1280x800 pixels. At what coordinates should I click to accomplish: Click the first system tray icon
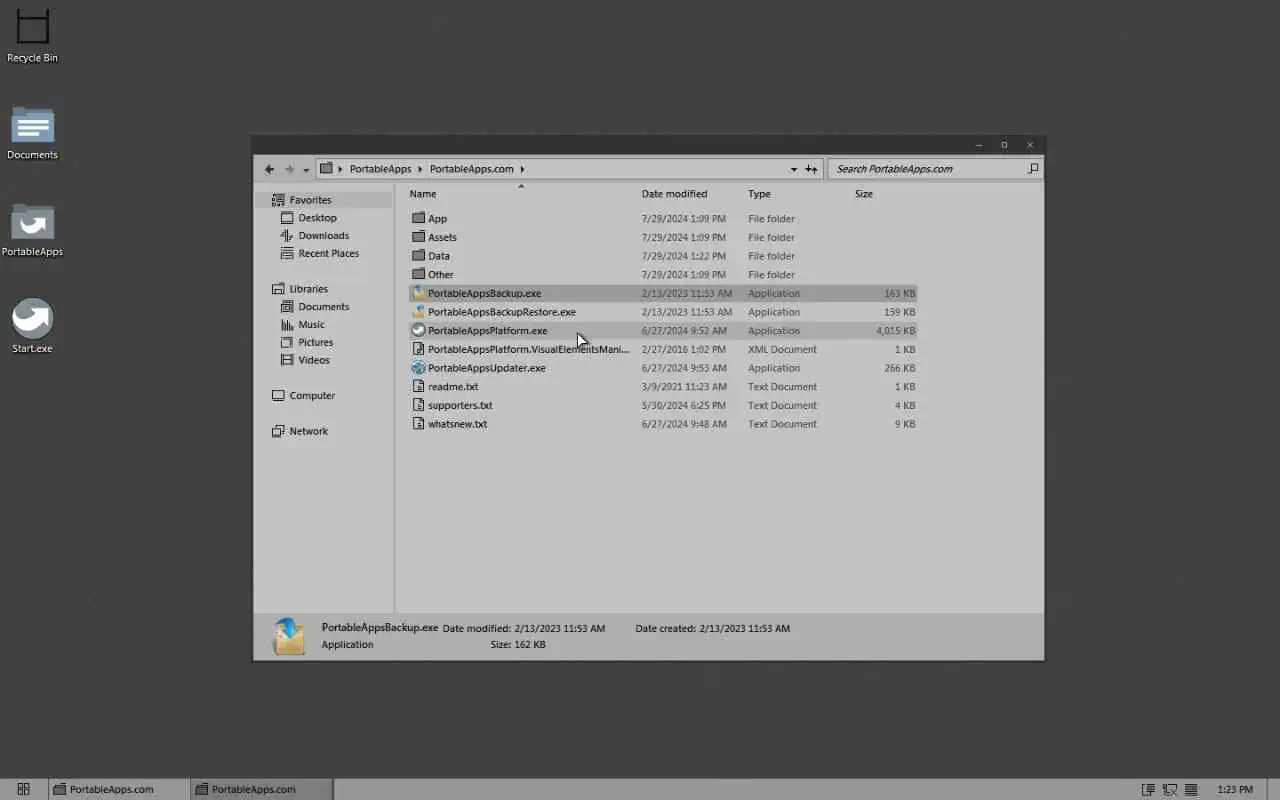1149,790
